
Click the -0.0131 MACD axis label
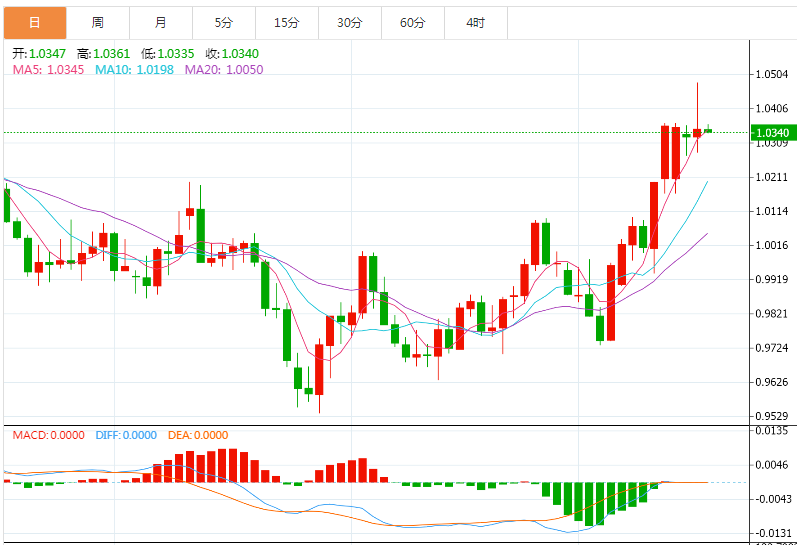pyautogui.click(x=772, y=533)
